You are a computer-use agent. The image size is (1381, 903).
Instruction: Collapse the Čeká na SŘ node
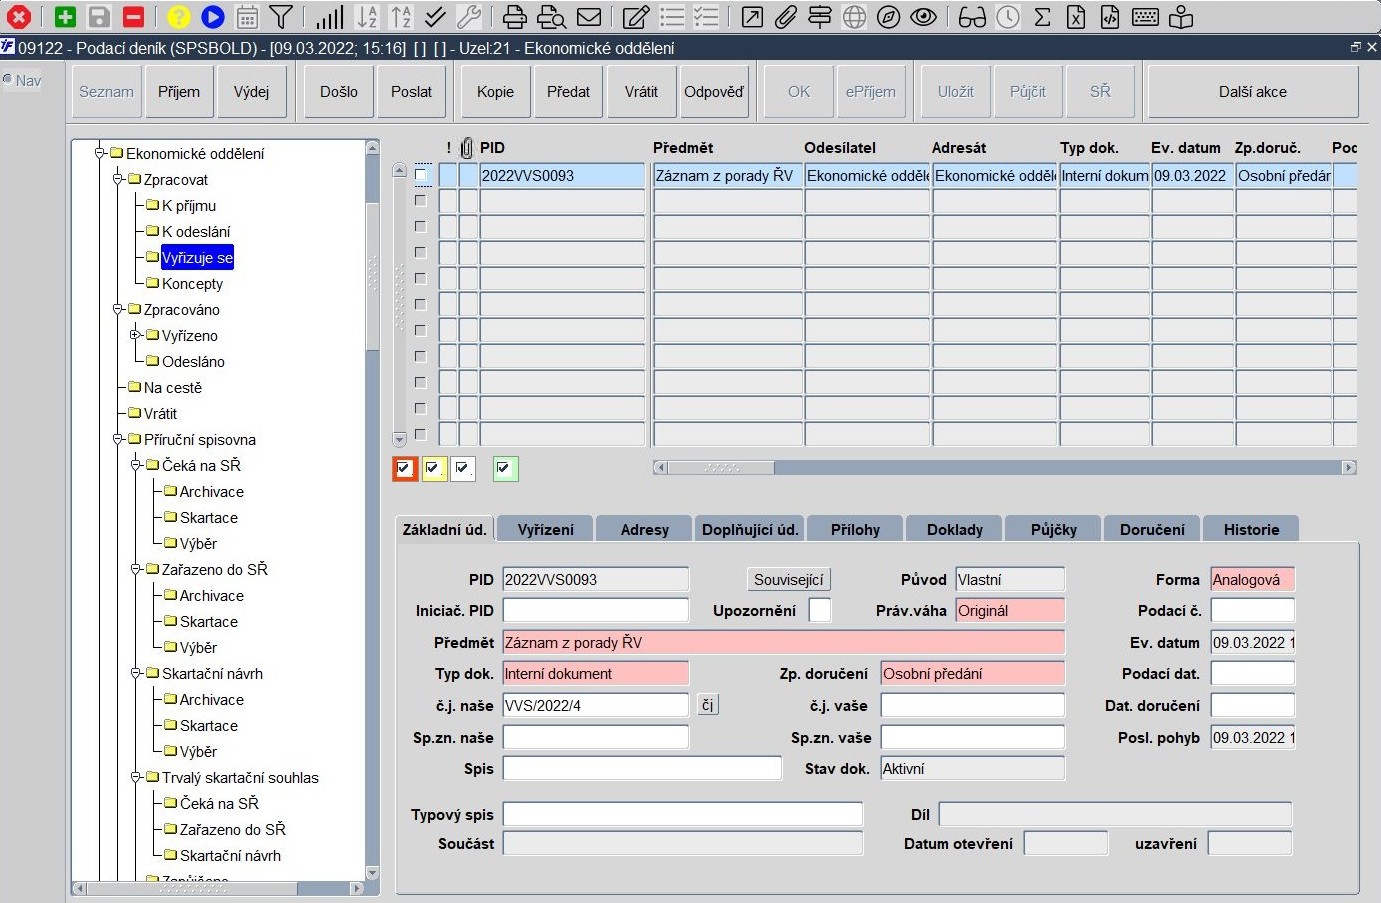click(135, 465)
